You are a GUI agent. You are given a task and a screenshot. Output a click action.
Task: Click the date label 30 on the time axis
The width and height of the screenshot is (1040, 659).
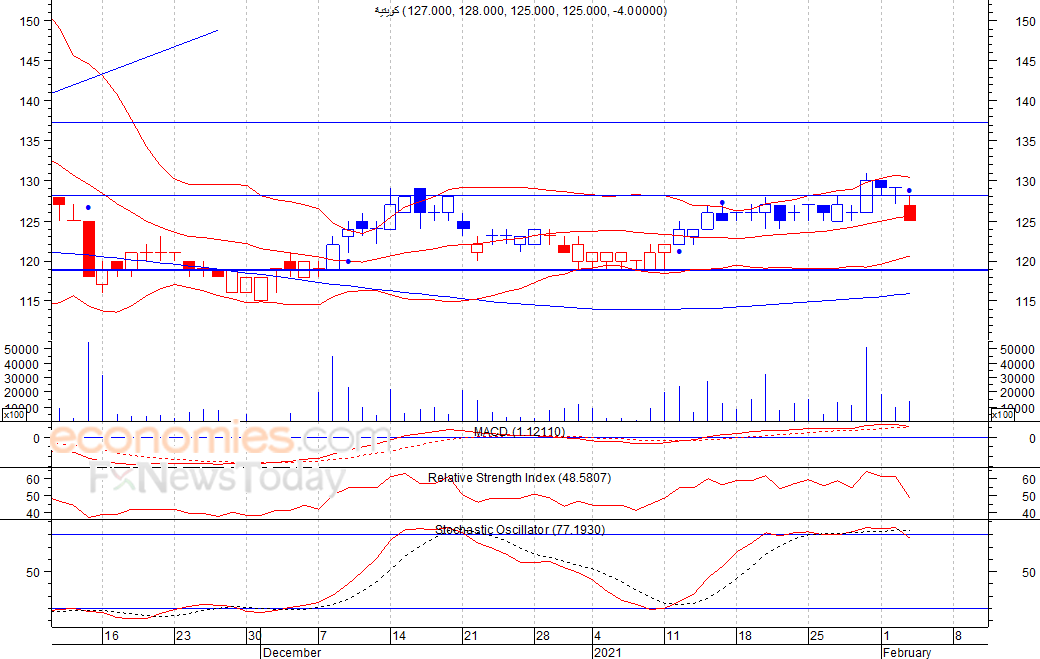pos(255,636)
